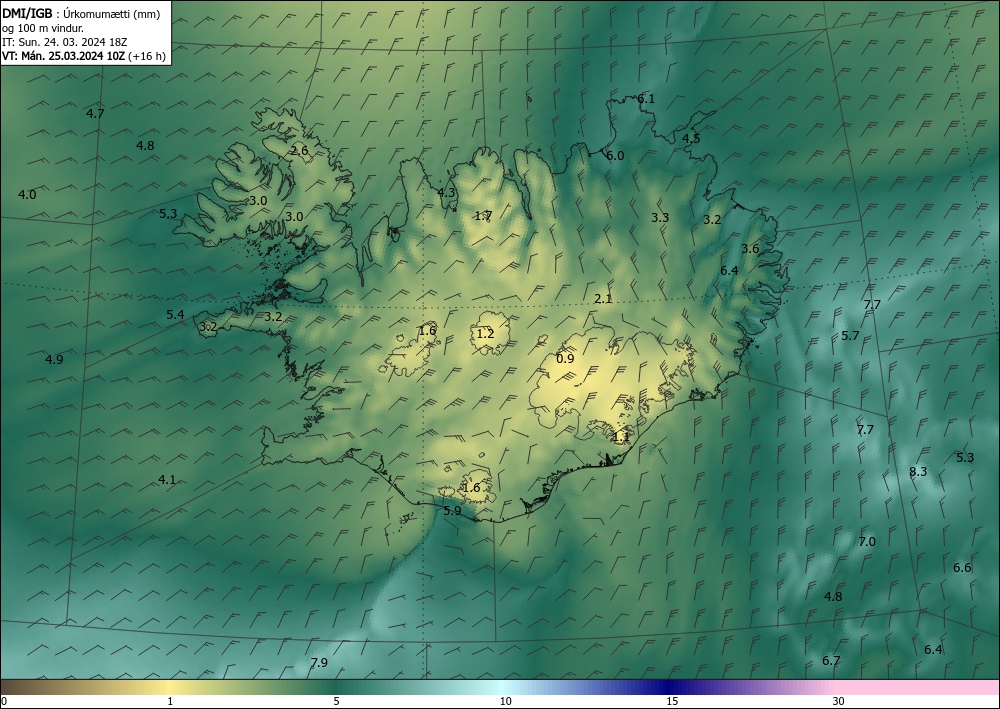This screenshot has height=709, width=1000.
Task: Select the 6.7 value on the map
Action: click(x=831, y=661)
